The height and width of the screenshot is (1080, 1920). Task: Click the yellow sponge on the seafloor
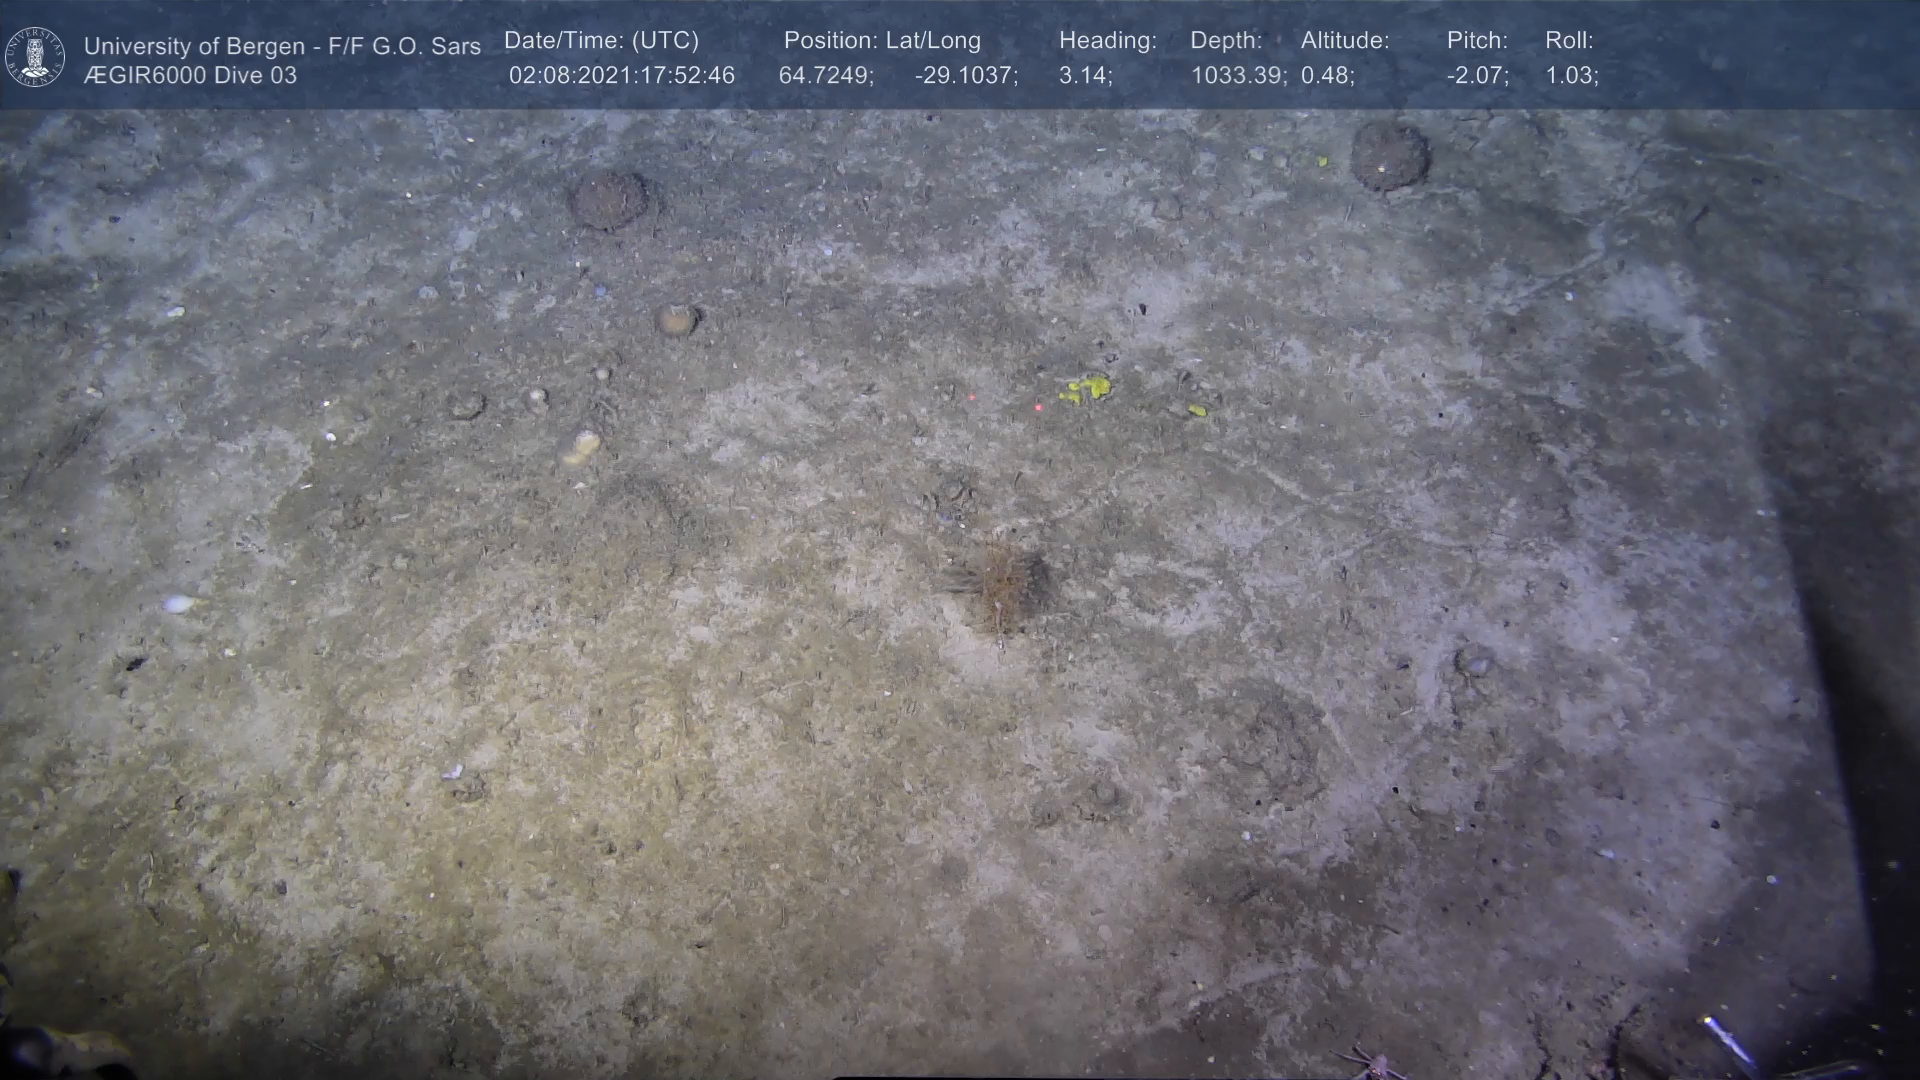tap(1087, 388)
